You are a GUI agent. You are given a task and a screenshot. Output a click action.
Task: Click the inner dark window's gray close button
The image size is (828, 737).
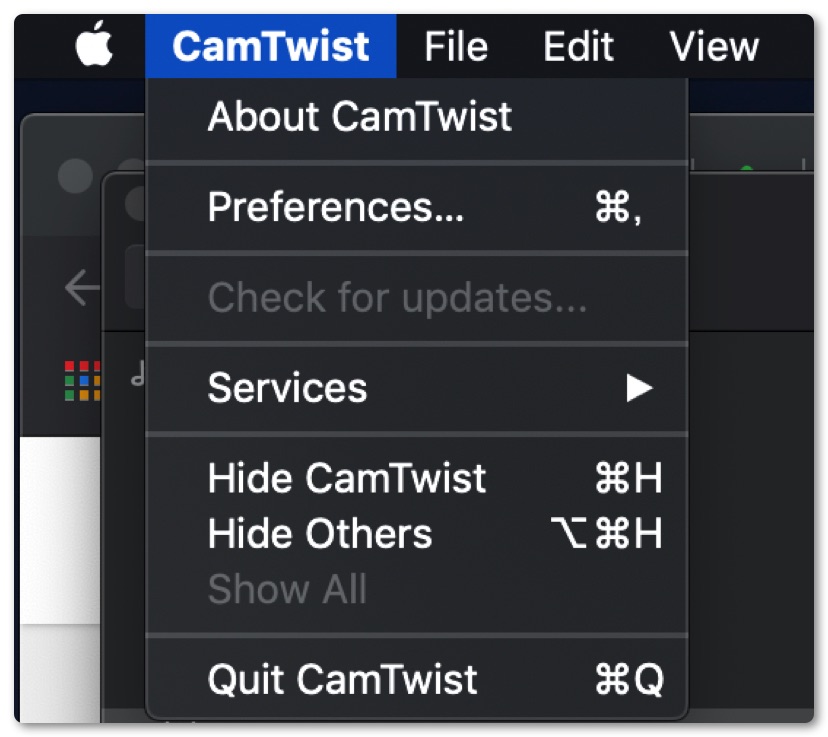(x=136, y=203)
